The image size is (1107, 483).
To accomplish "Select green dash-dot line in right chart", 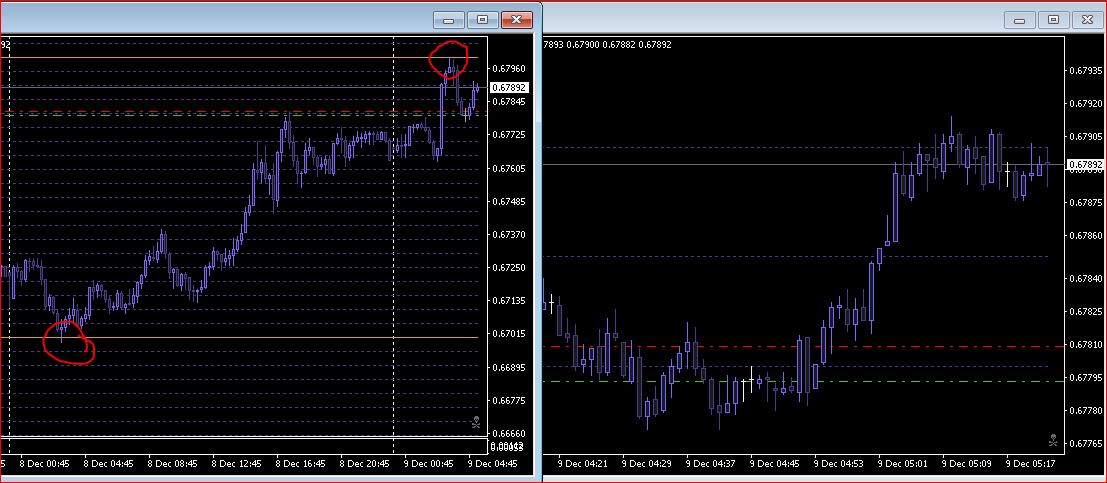I will click(x=803, y=381).
